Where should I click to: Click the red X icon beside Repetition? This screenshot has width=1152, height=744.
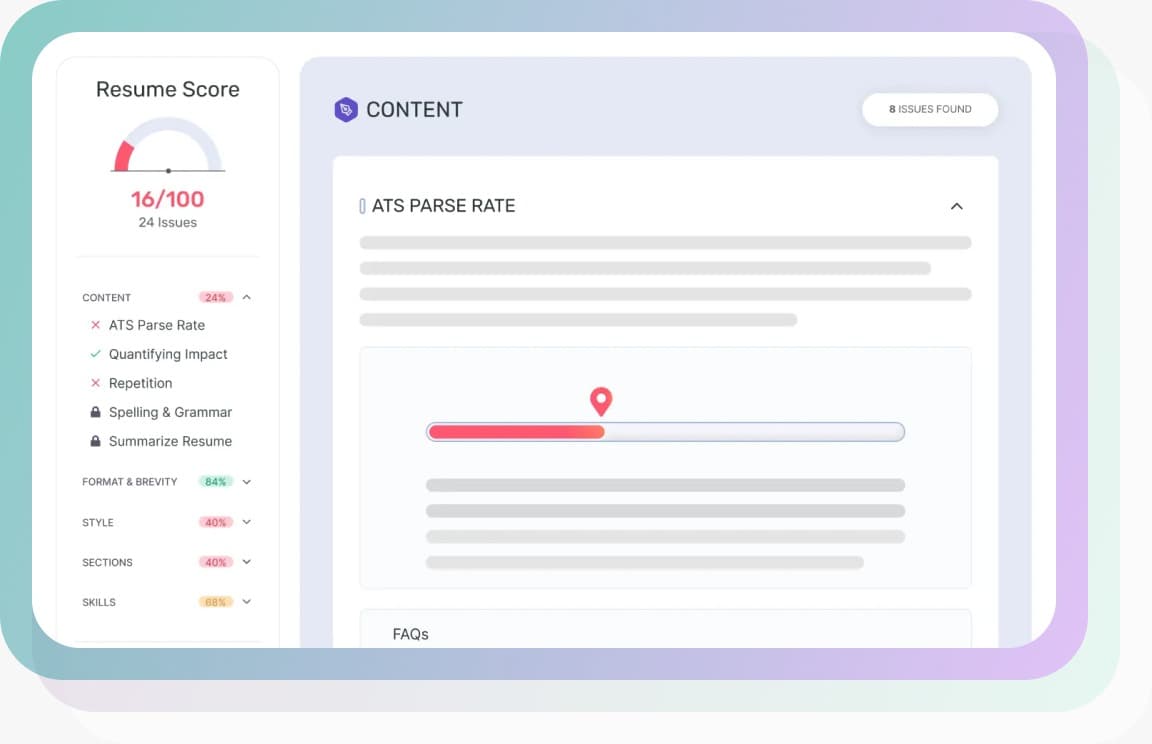(96, 383)
